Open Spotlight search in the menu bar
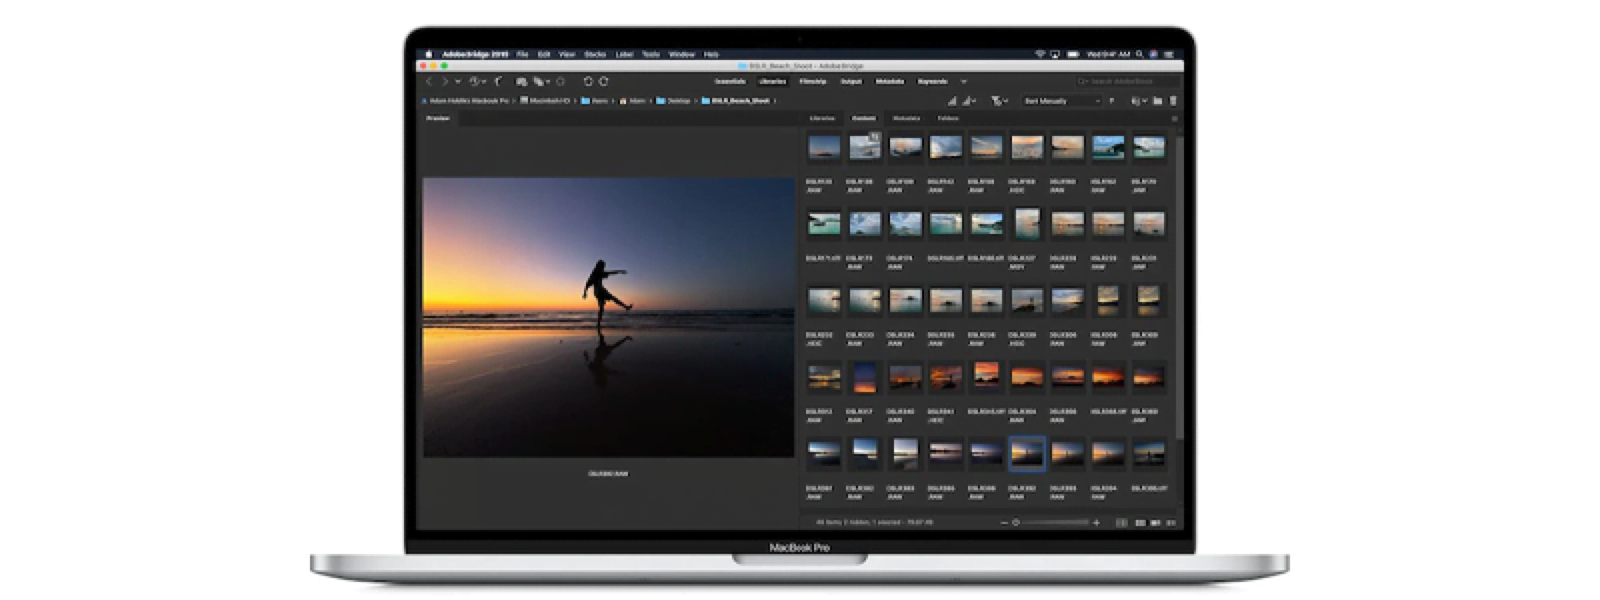This screenshot has width=1600, height=600. pyautogui.click(x=1139, y=54)
